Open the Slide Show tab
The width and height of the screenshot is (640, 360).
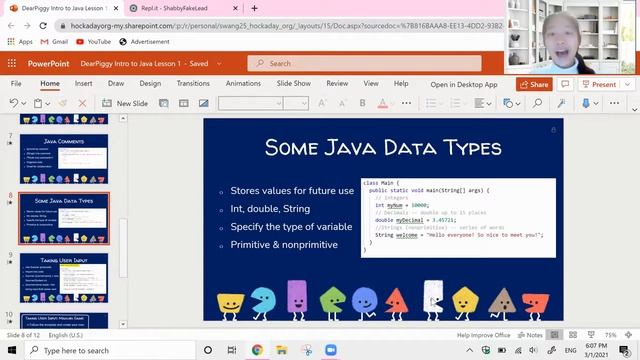tap(293, 83)
